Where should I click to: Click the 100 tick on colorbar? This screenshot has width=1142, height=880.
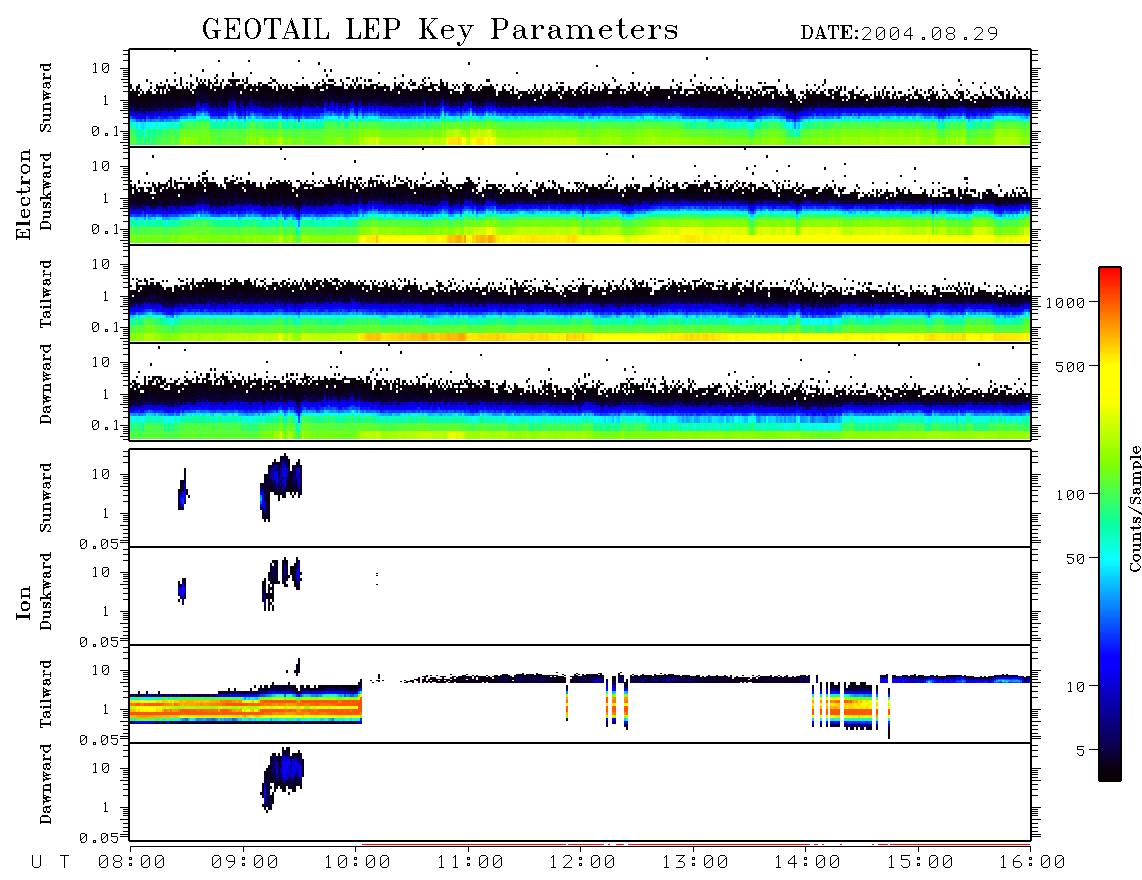[1070, 495]
